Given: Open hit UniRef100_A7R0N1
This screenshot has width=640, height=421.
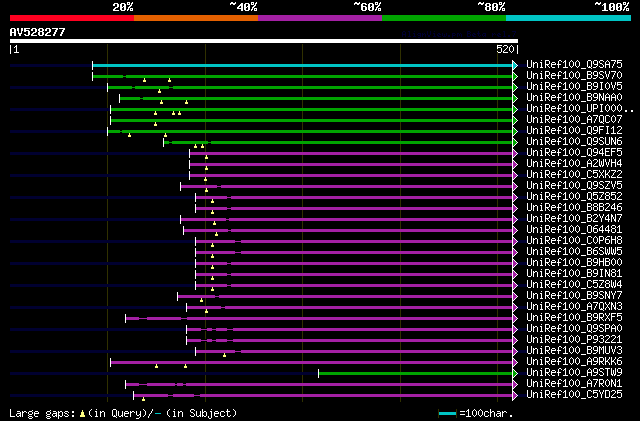Looking at the screenshot, I should [x=574, y=384].
